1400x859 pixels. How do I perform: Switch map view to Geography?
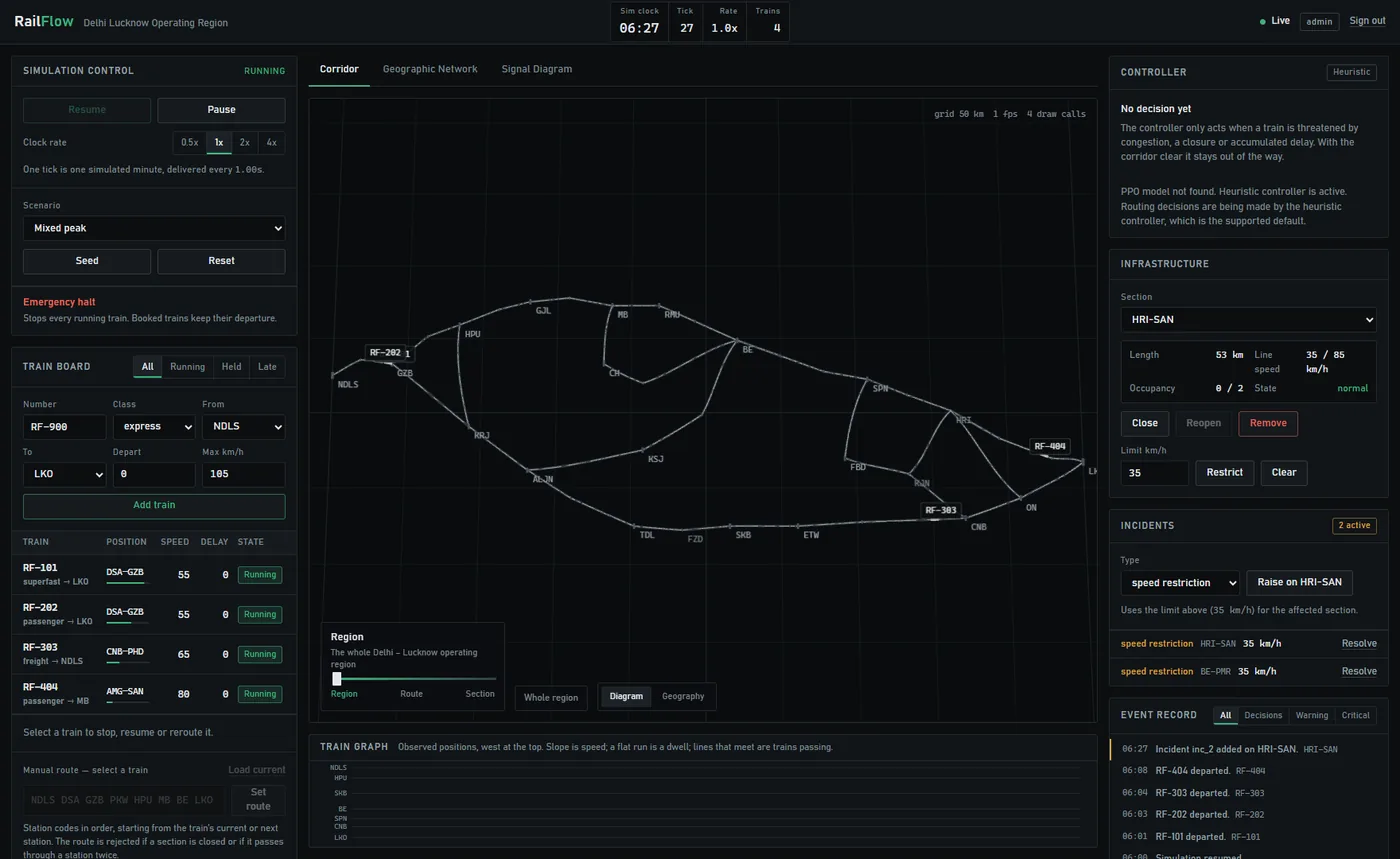[683, 696]
